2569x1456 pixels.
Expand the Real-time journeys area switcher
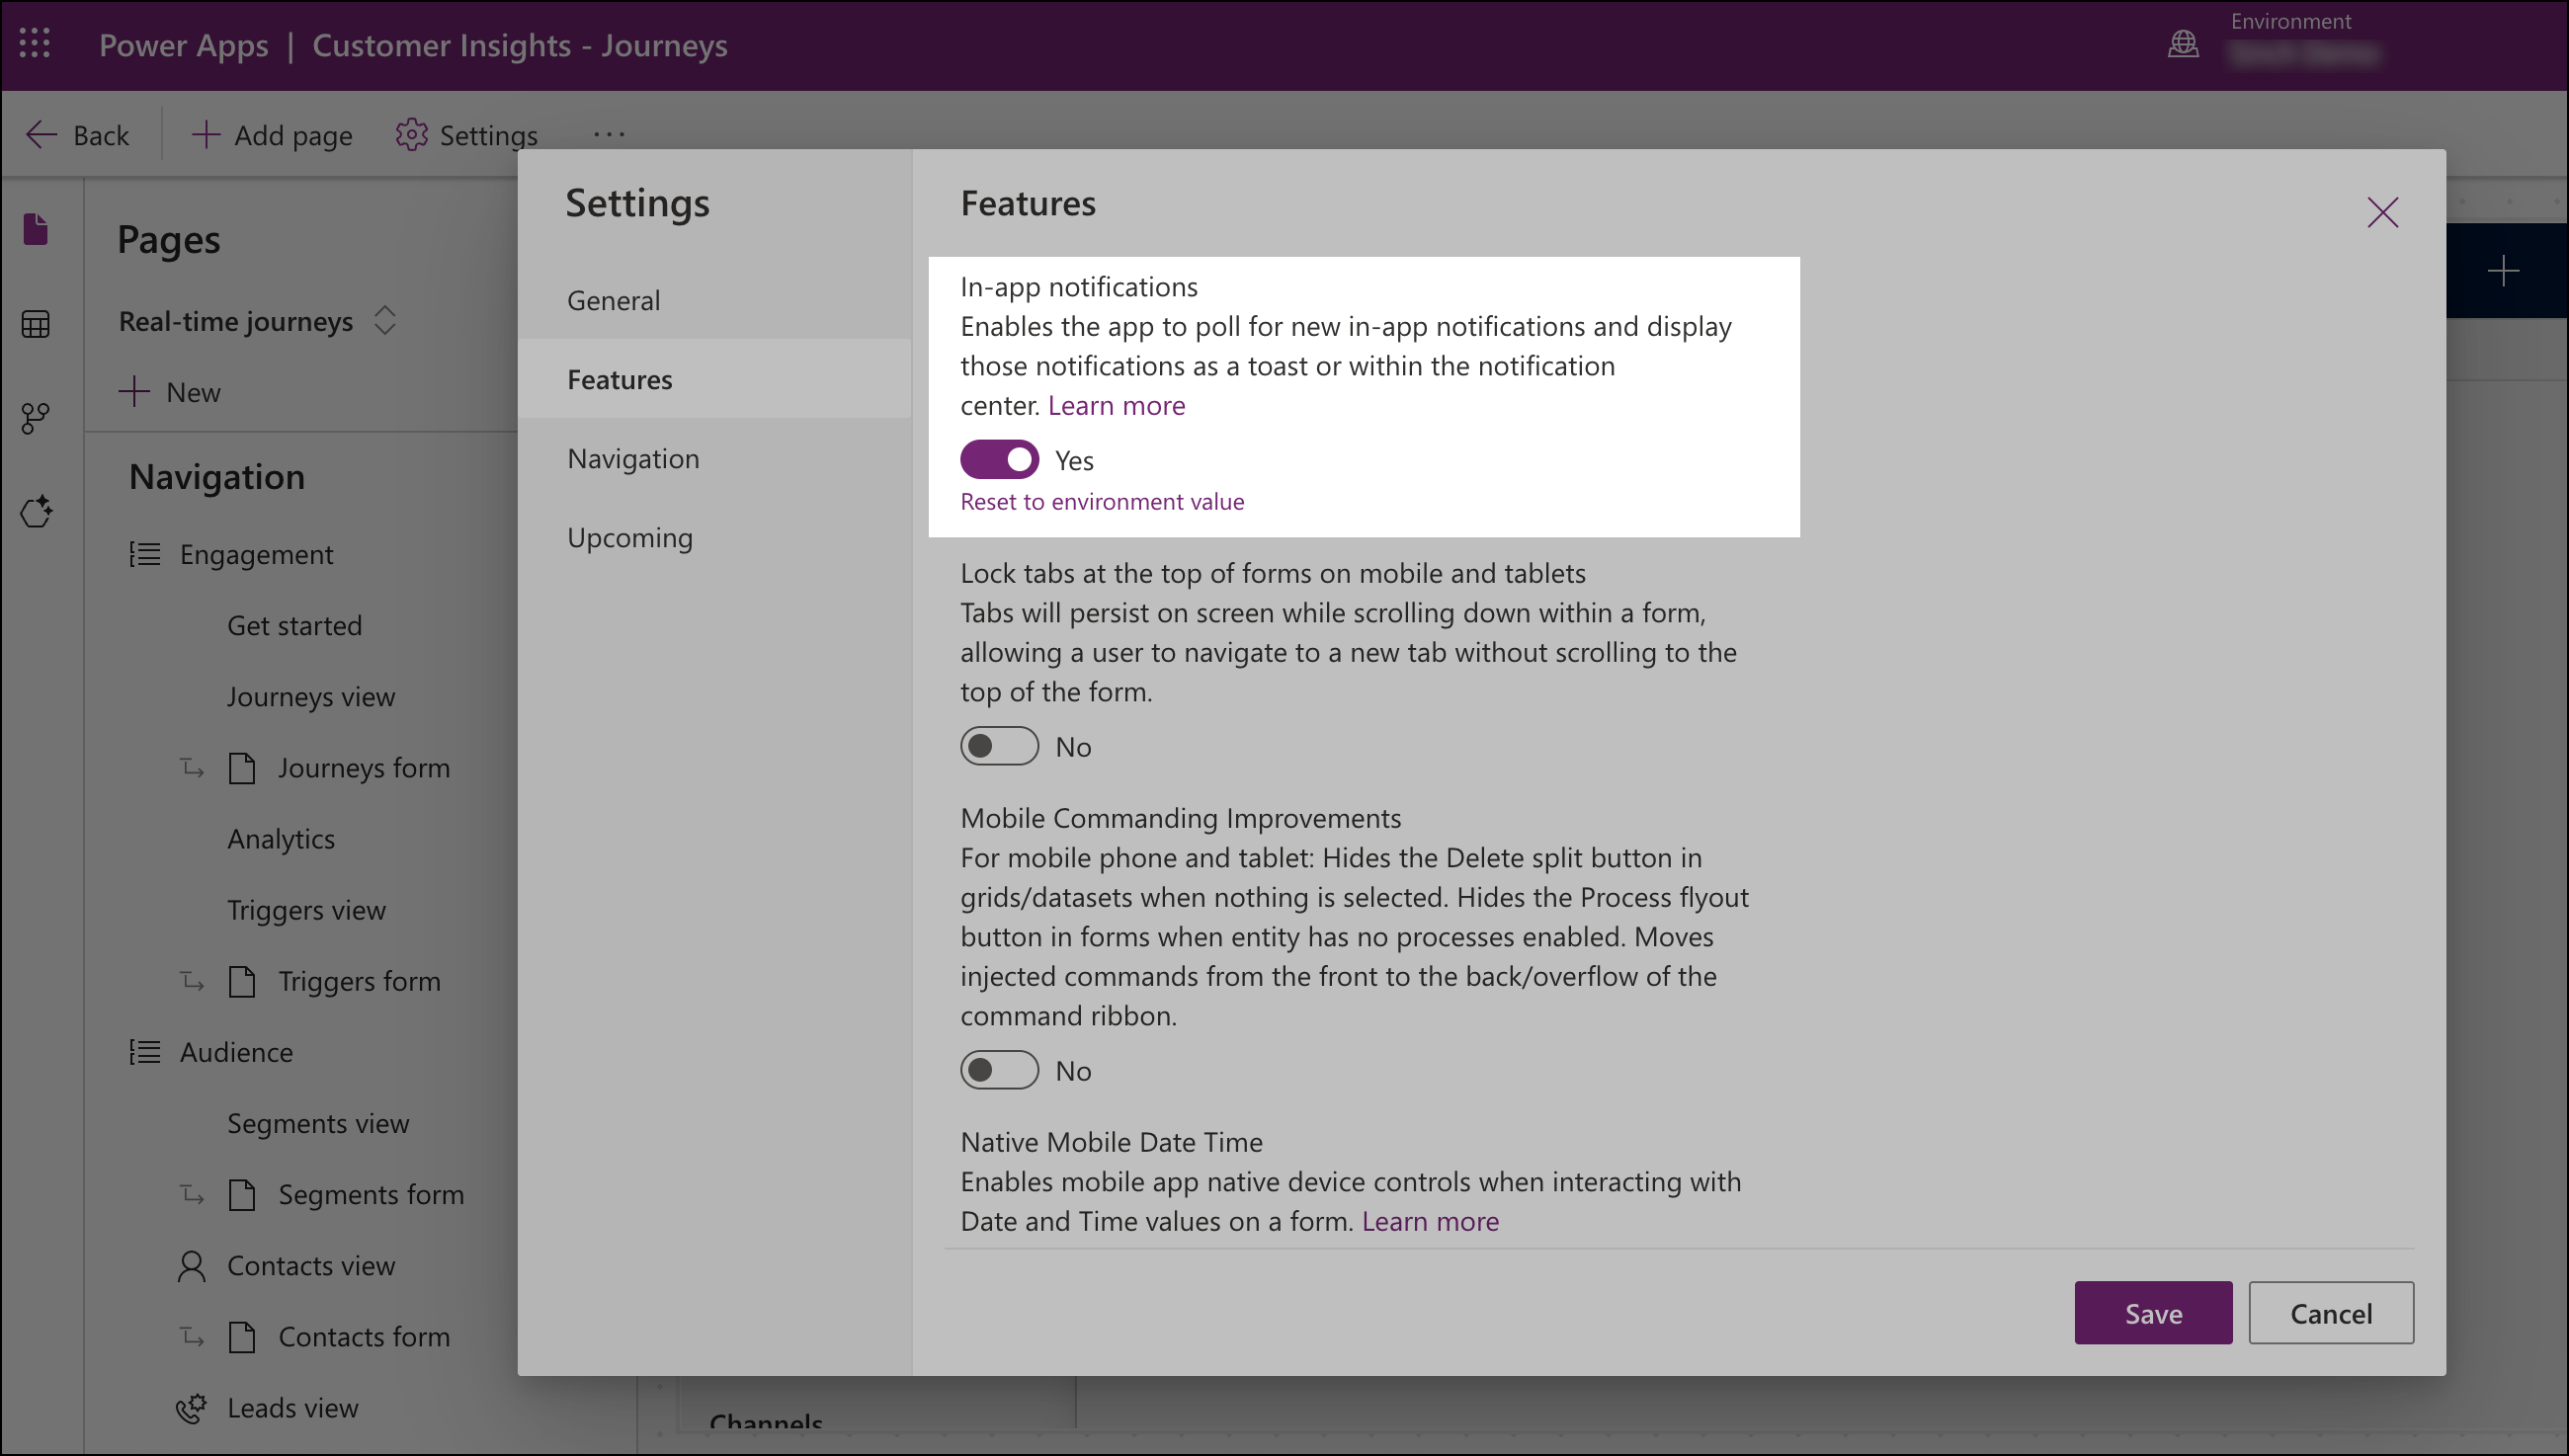[385, 321]
